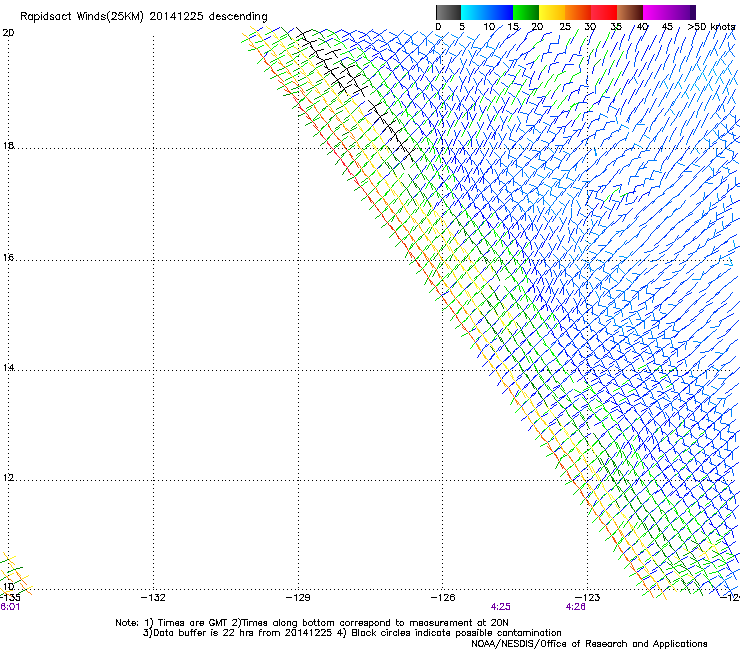Viewport: 740px width, 650px height.
Task: Click the longitude axis label '-132'
Action: [x=153, y=598]
